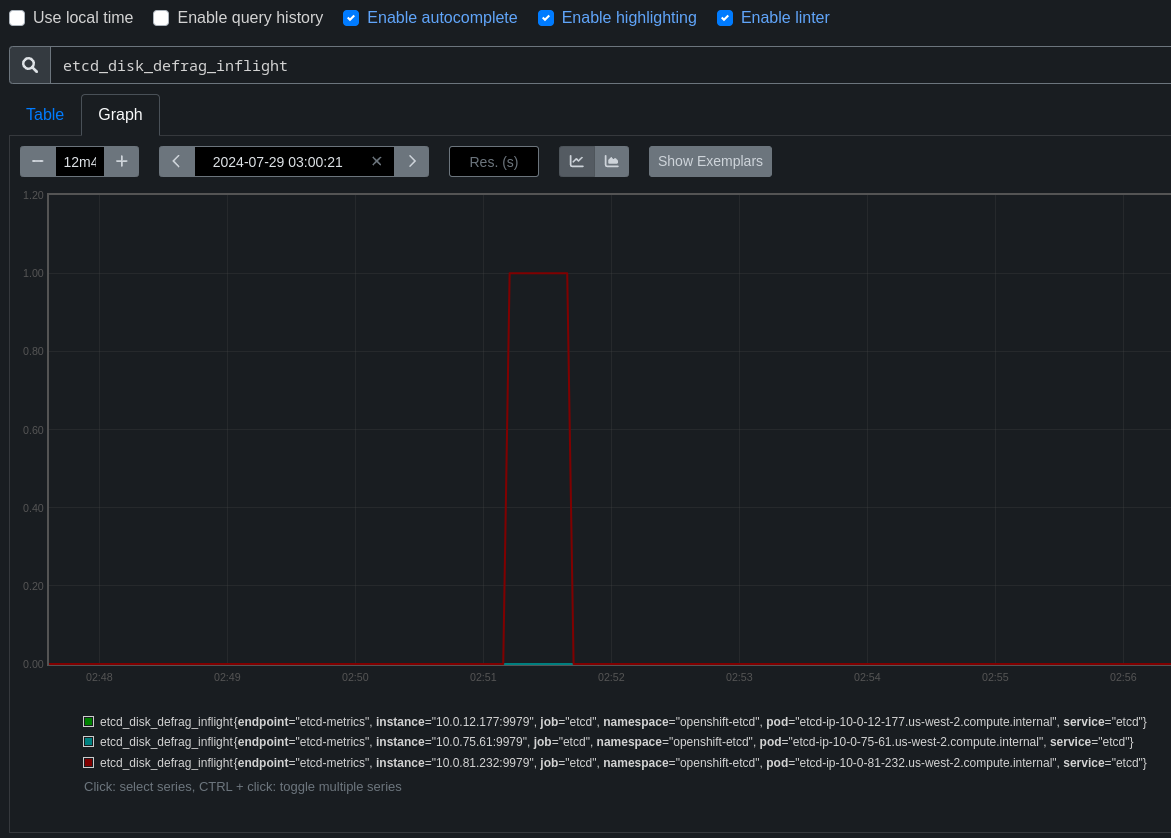Click the 1.00 y-axis label

point(34,273)
